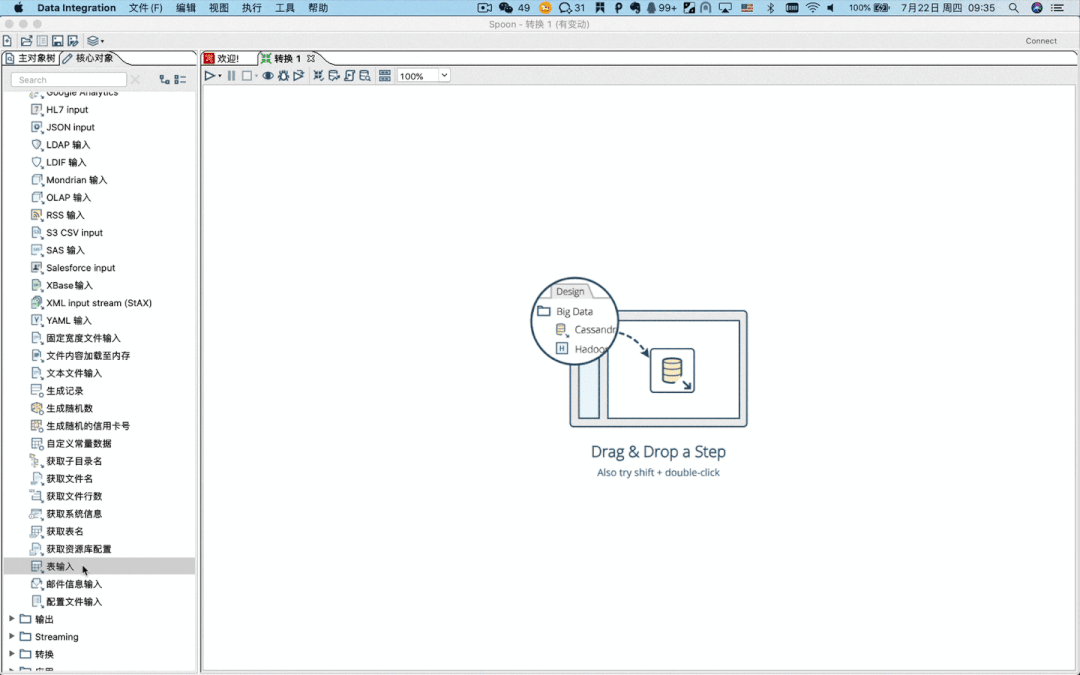Pause the running transformation
The height and width of the screenshot is (675, 1080).
point(231,76)
